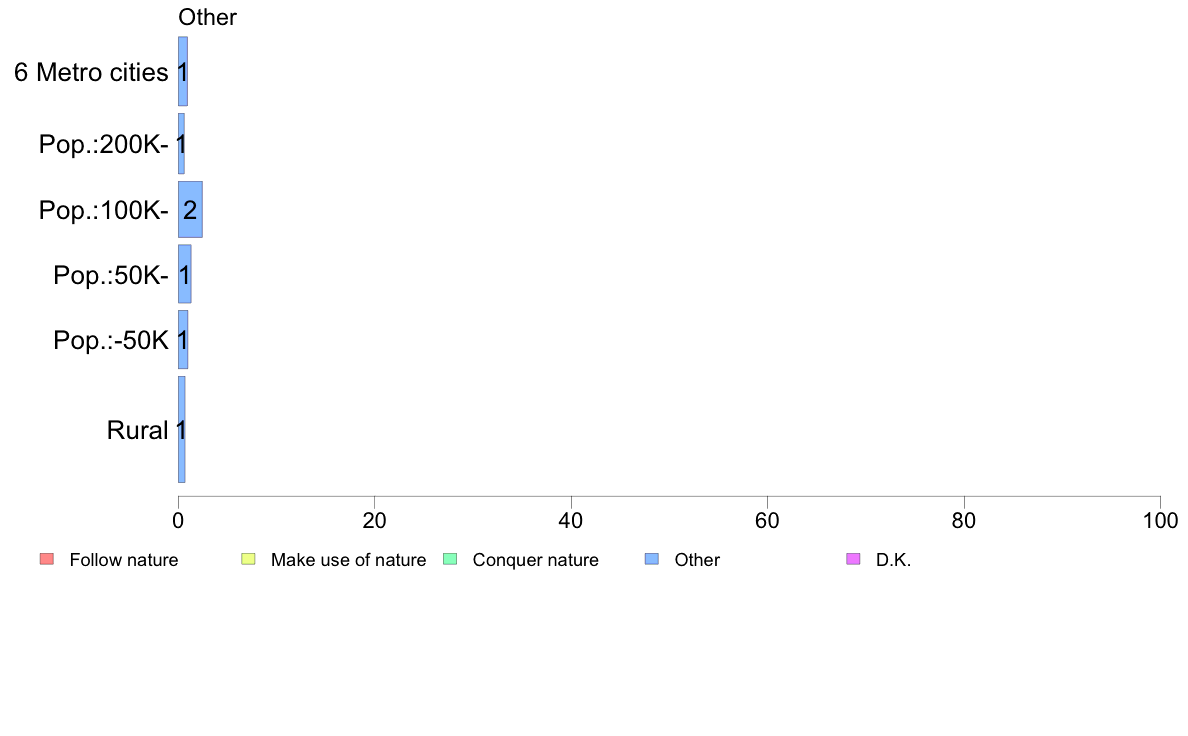Screen dimensions: 1188x736
Task: Click the yellow Make use of nature swatch
Action: coord(249,559)
